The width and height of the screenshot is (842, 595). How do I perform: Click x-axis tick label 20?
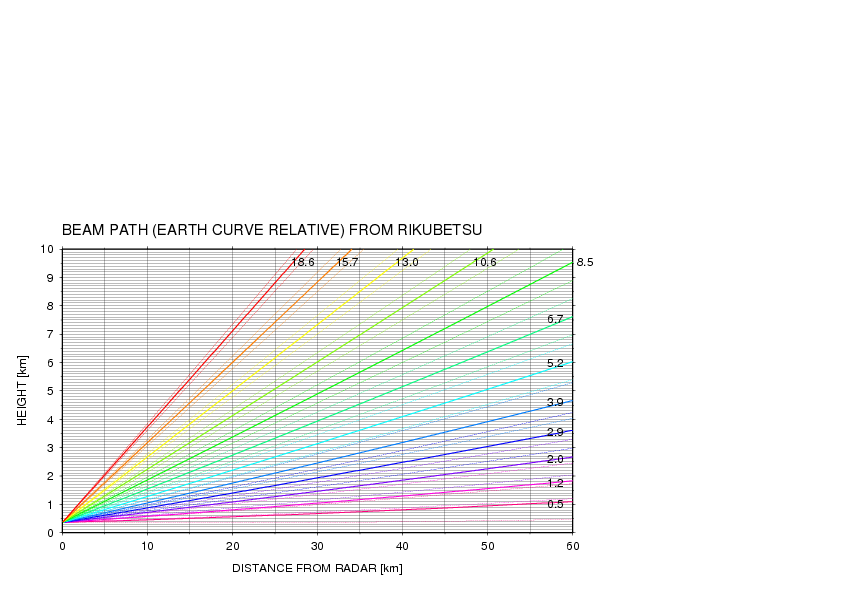click(233, 546)
